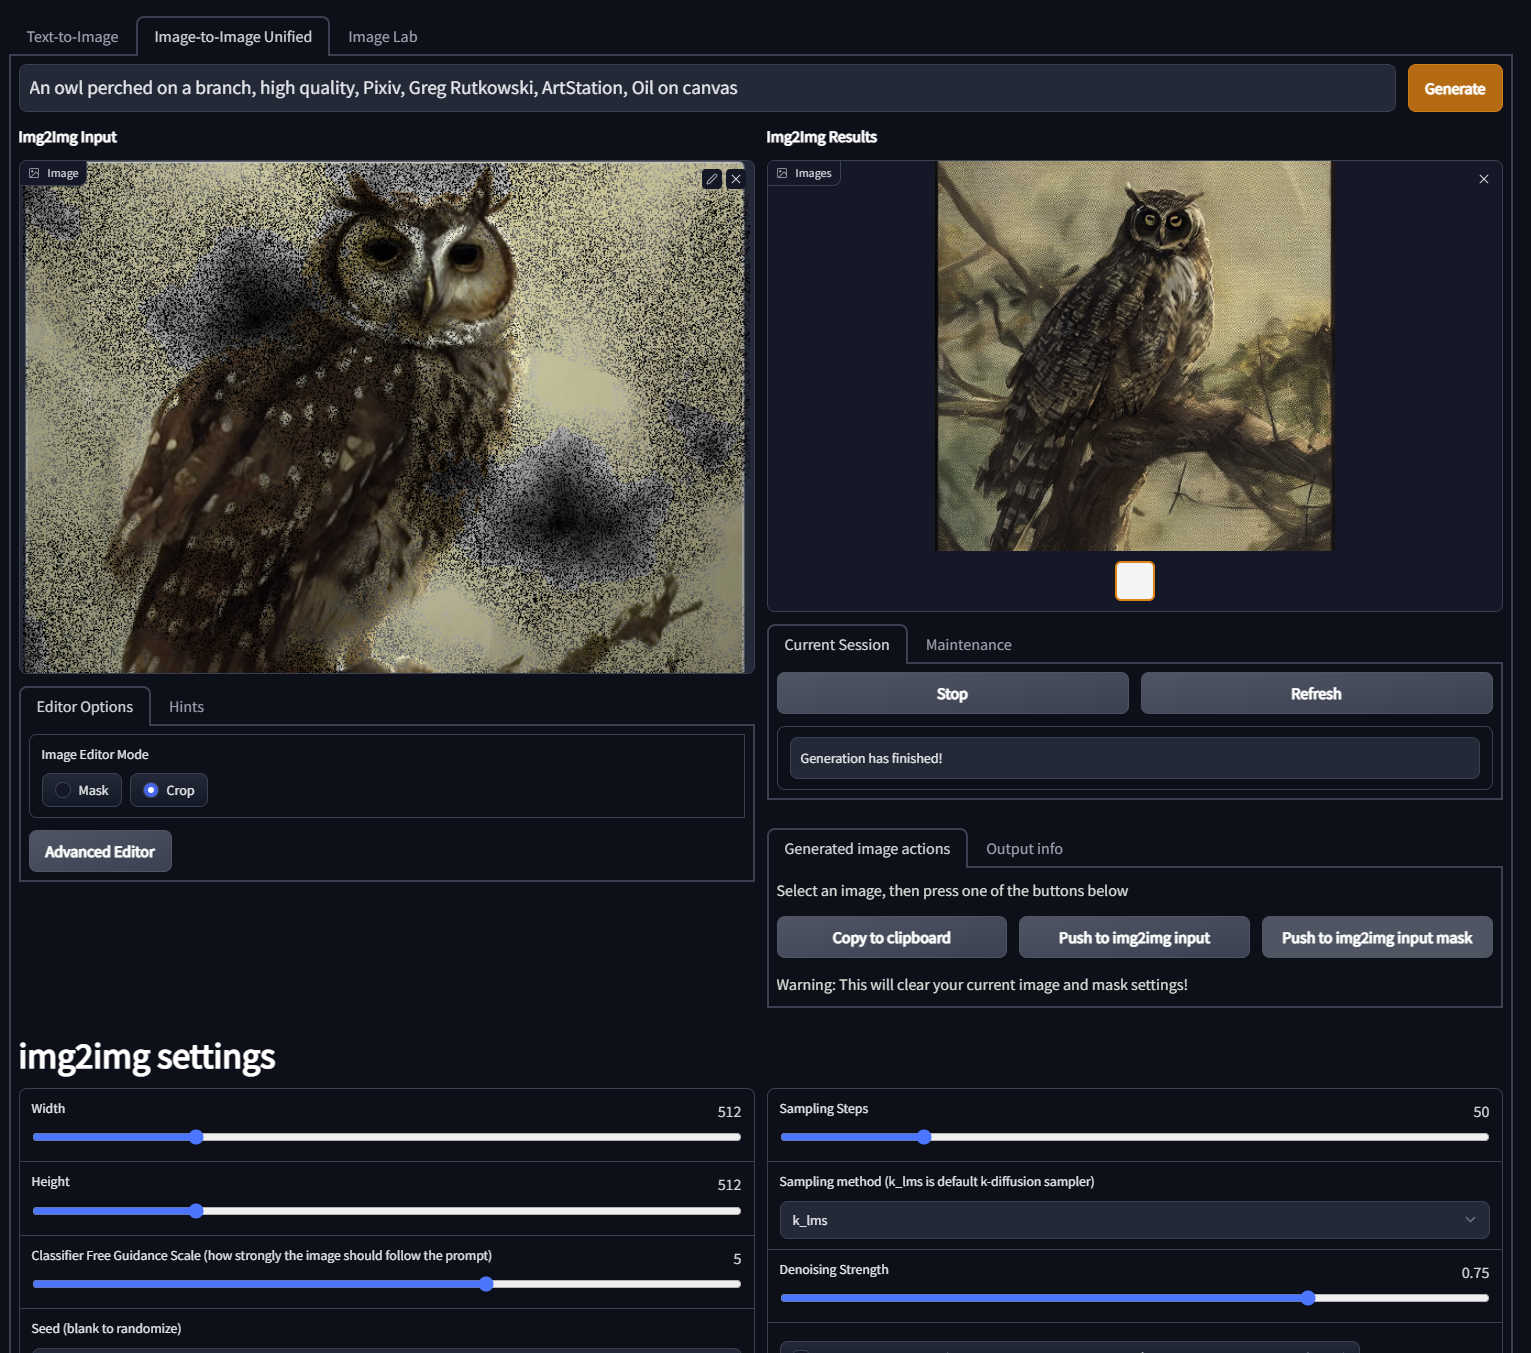Push the result to img2img input mask
Image resolution: width=1531 pixels, height=1353 pixels.
(1377, 937)
